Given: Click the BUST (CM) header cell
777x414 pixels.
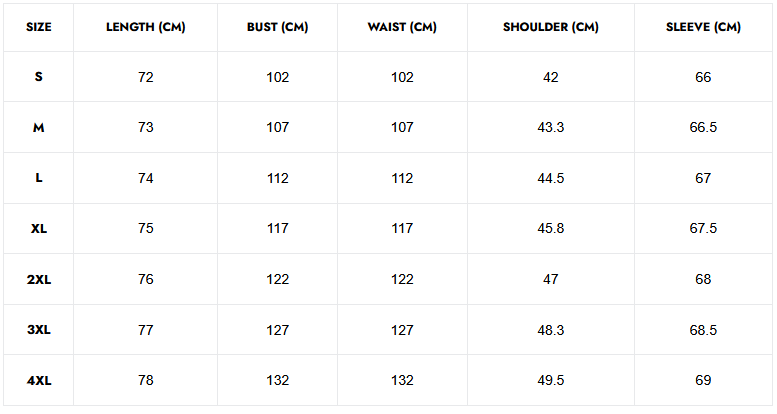Looking at the screenshot, I should click(277, 27).
